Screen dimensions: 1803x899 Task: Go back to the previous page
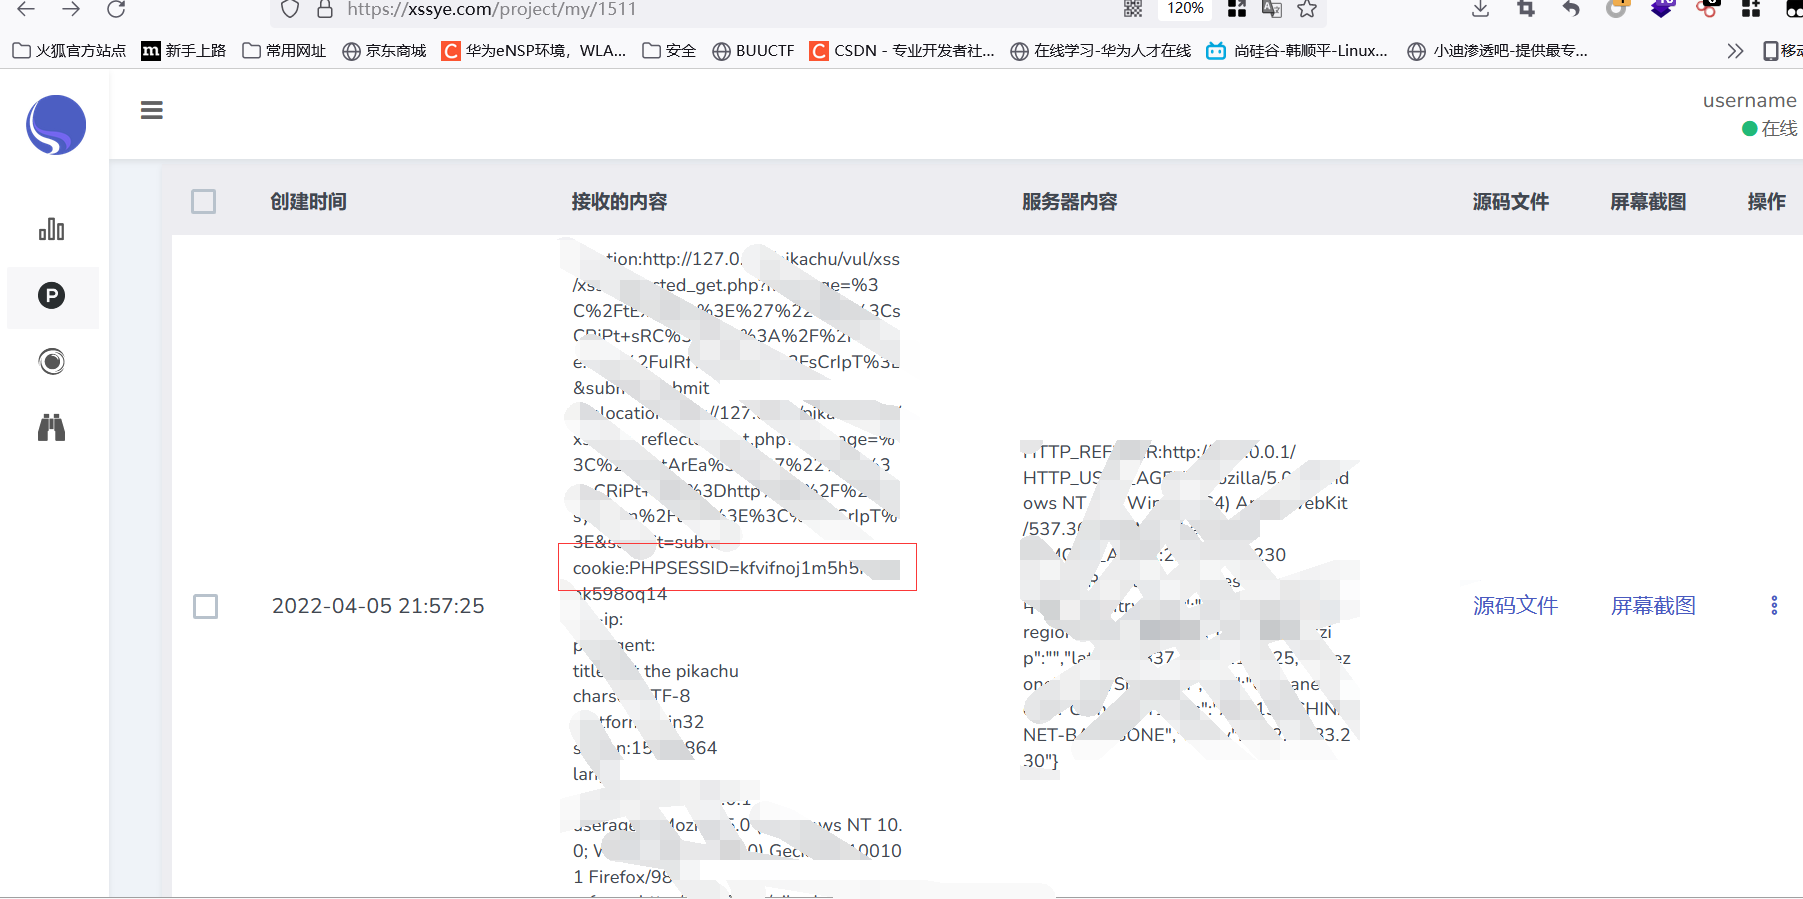(x=26, y=9)
